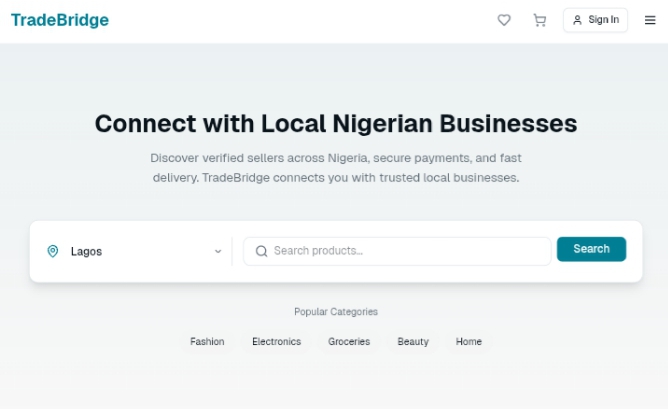This screenshot has width=668, height=409.
Task: Browse the Beauty category chip
Action: click(413, 342)
